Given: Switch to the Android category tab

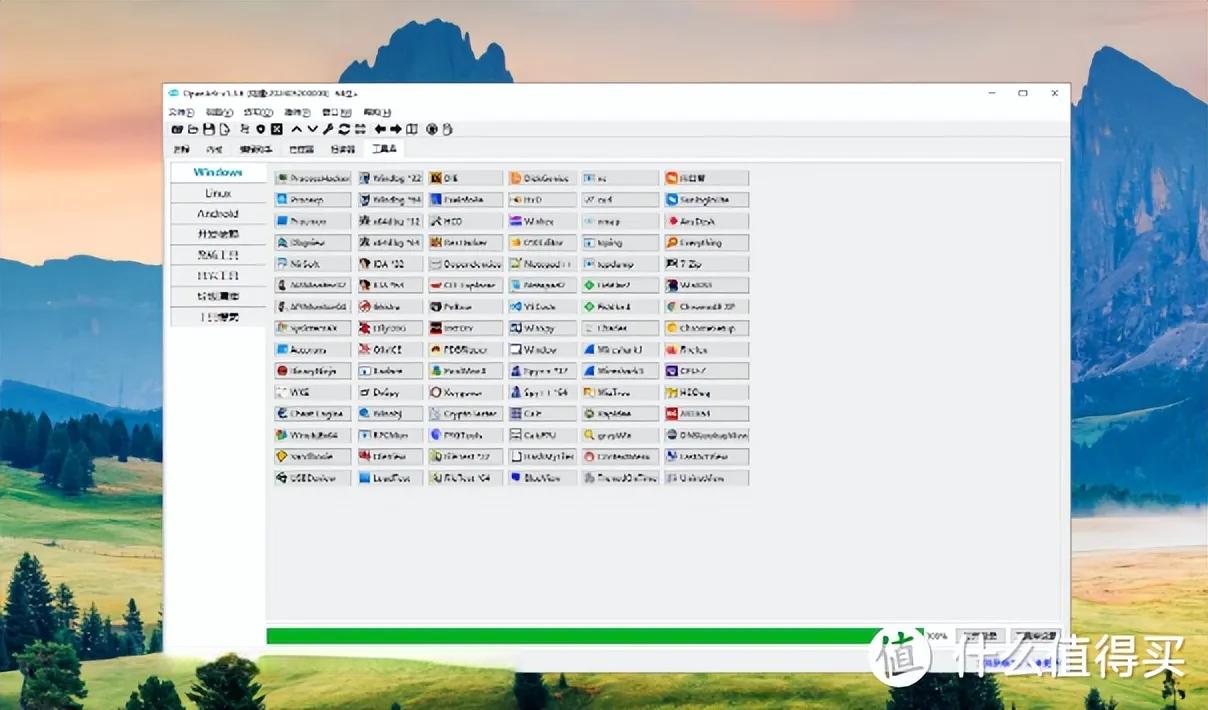Looking at the screenshot, I should [218, 214].
